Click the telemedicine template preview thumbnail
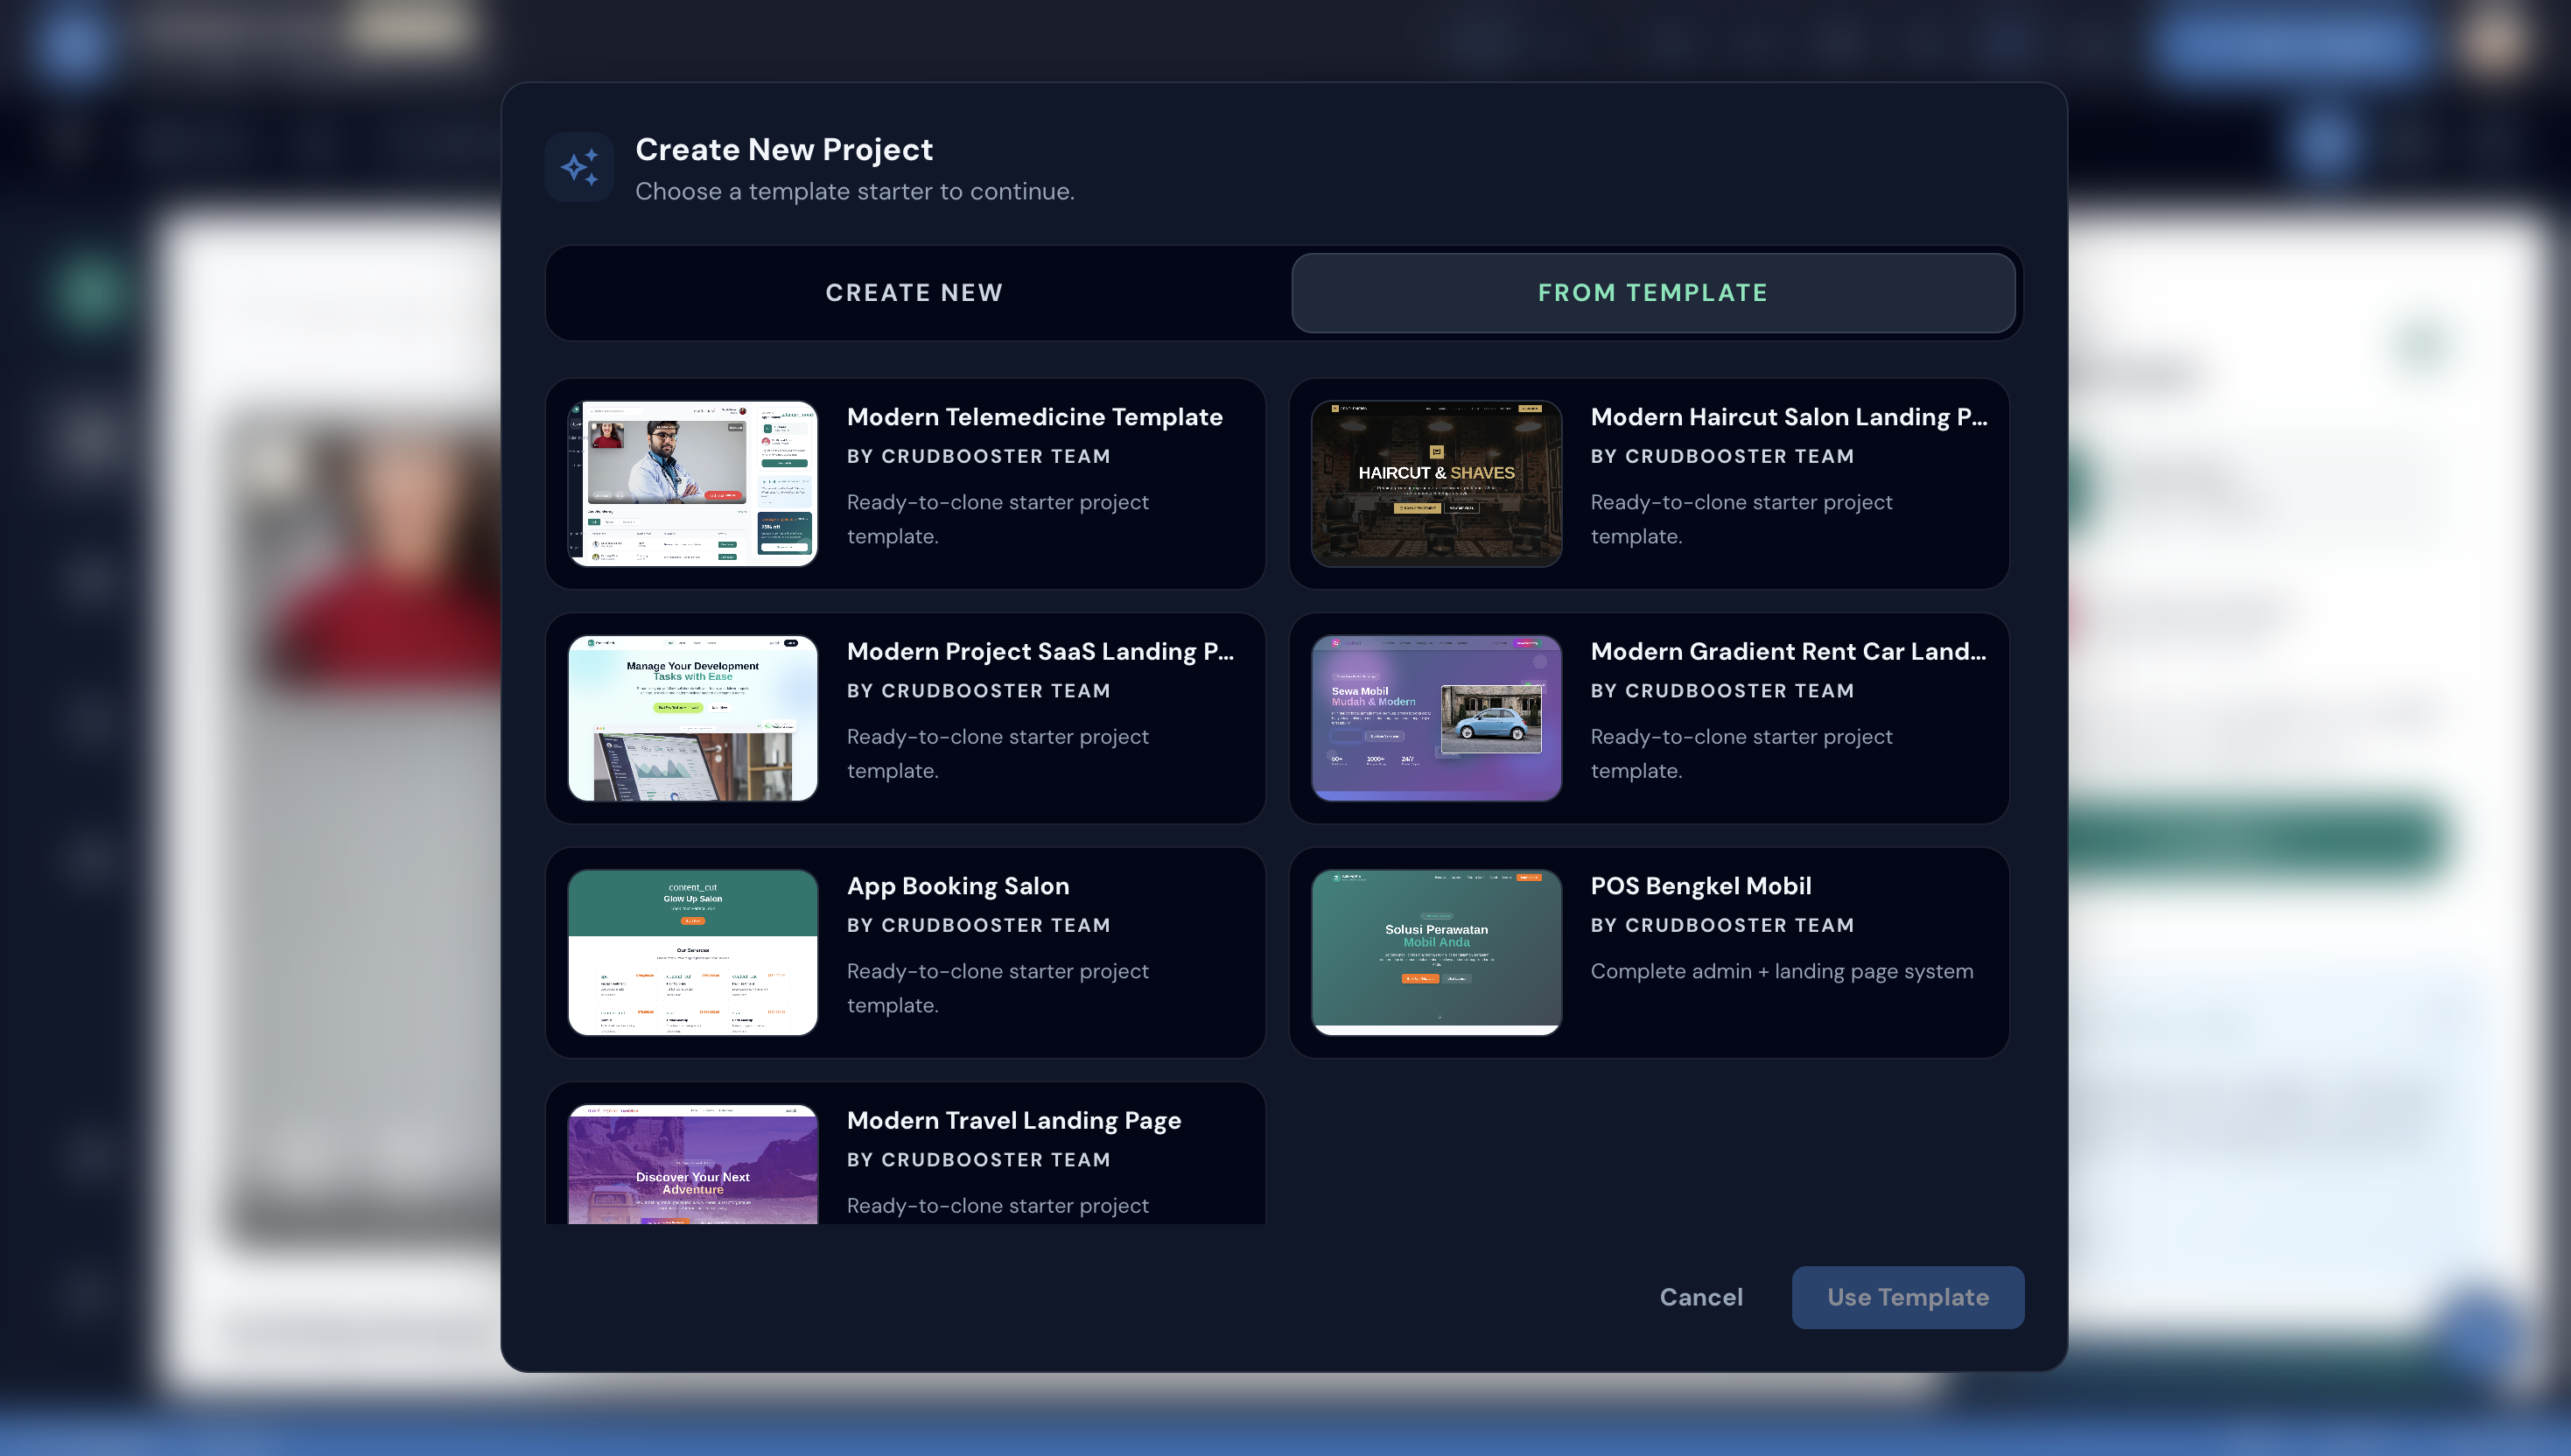The image size is (2571, 1456). [692, 483]
